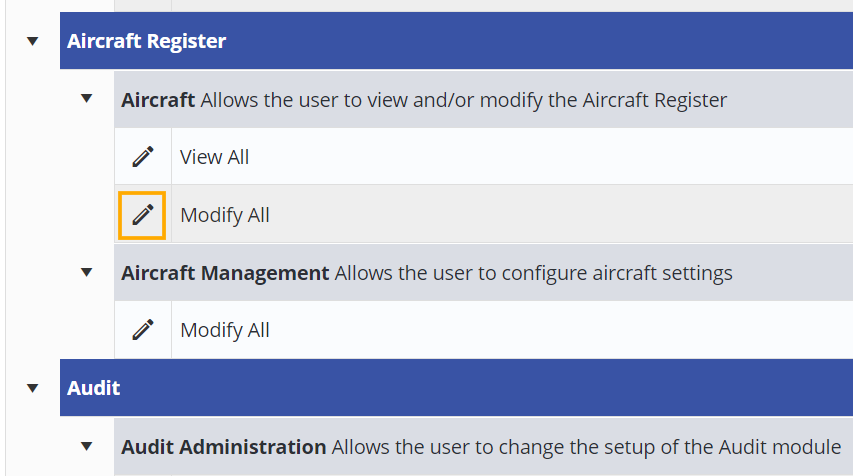Click the bold Aircraft Management group name
853x476 pixels.
(225, 273)
